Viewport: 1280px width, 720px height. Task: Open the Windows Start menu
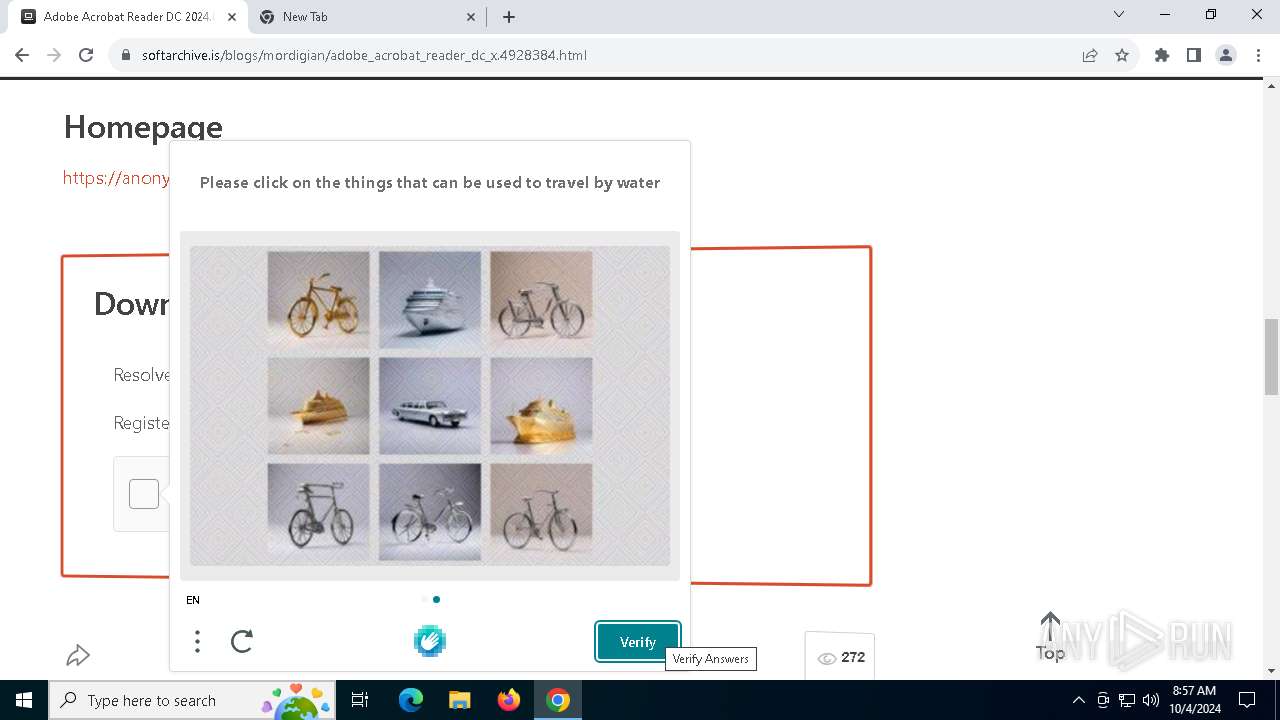coord(24,700)
